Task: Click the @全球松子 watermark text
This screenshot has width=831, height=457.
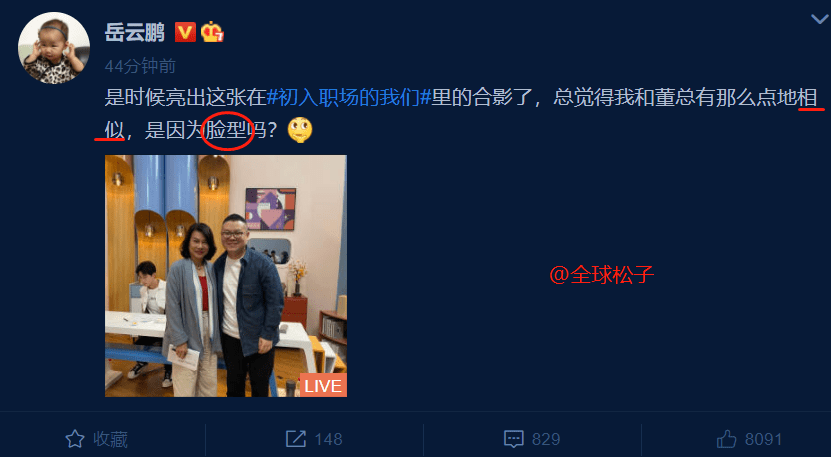Action: click(x=602, y=275)
